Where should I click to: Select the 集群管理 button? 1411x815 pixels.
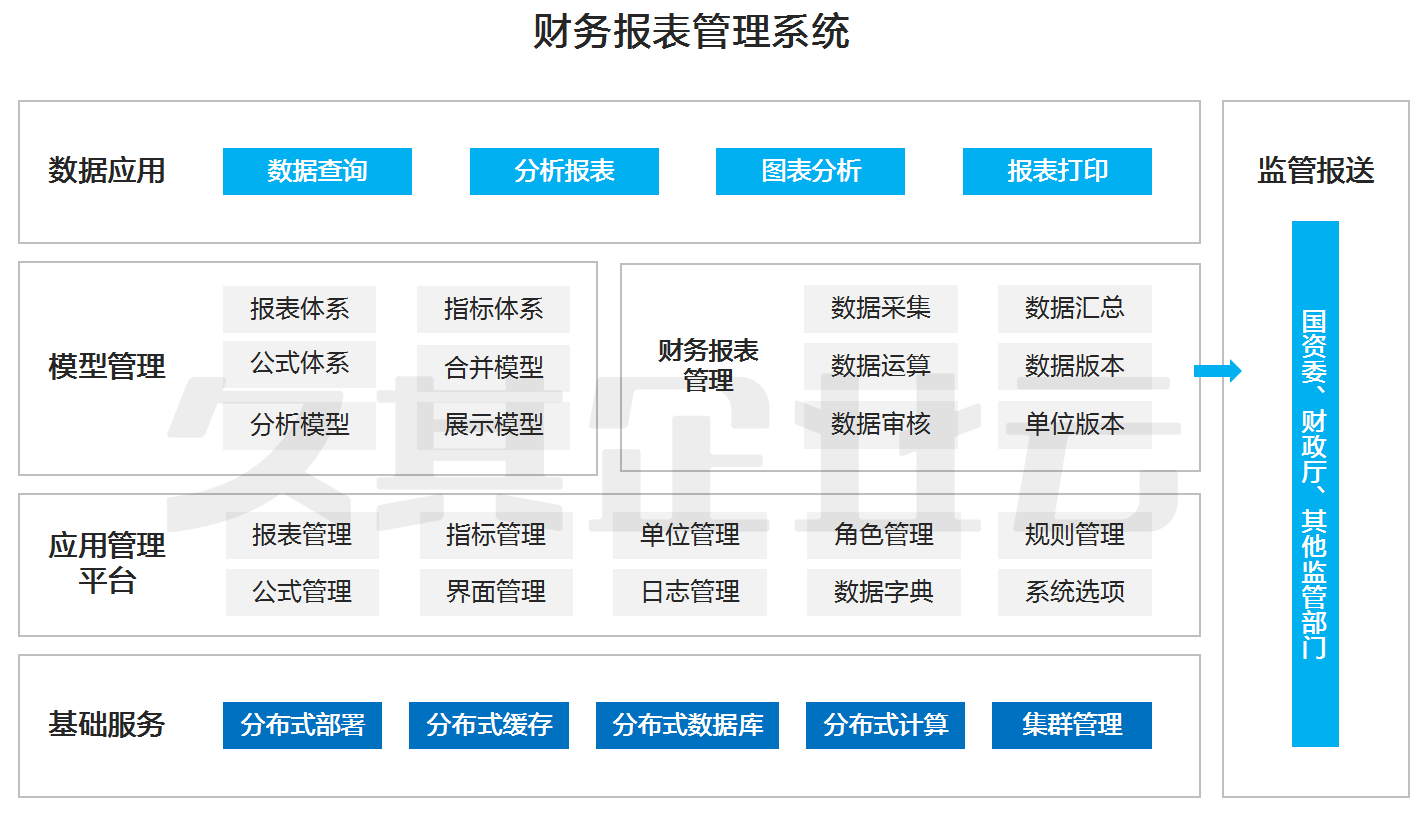pos(1071,725)
